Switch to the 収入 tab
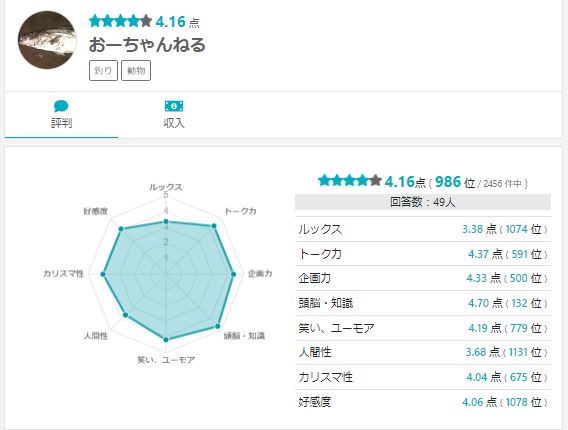The width and height of the screenshot is (568, 430). [x=174, y=114]
